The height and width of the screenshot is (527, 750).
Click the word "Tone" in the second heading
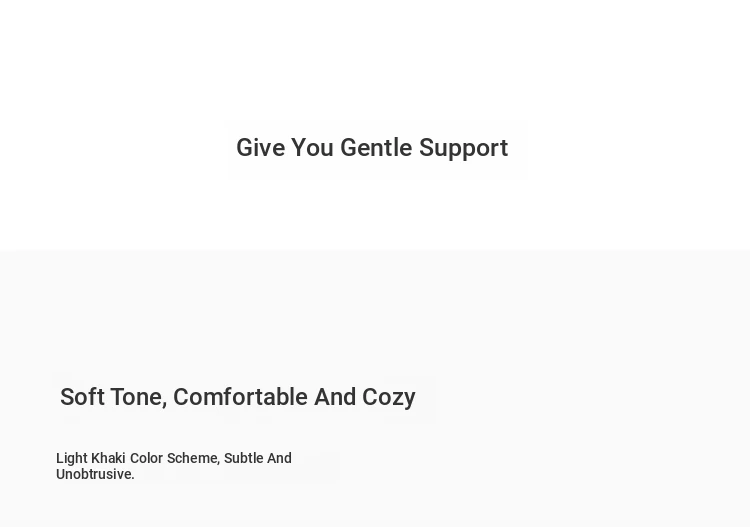135,397
